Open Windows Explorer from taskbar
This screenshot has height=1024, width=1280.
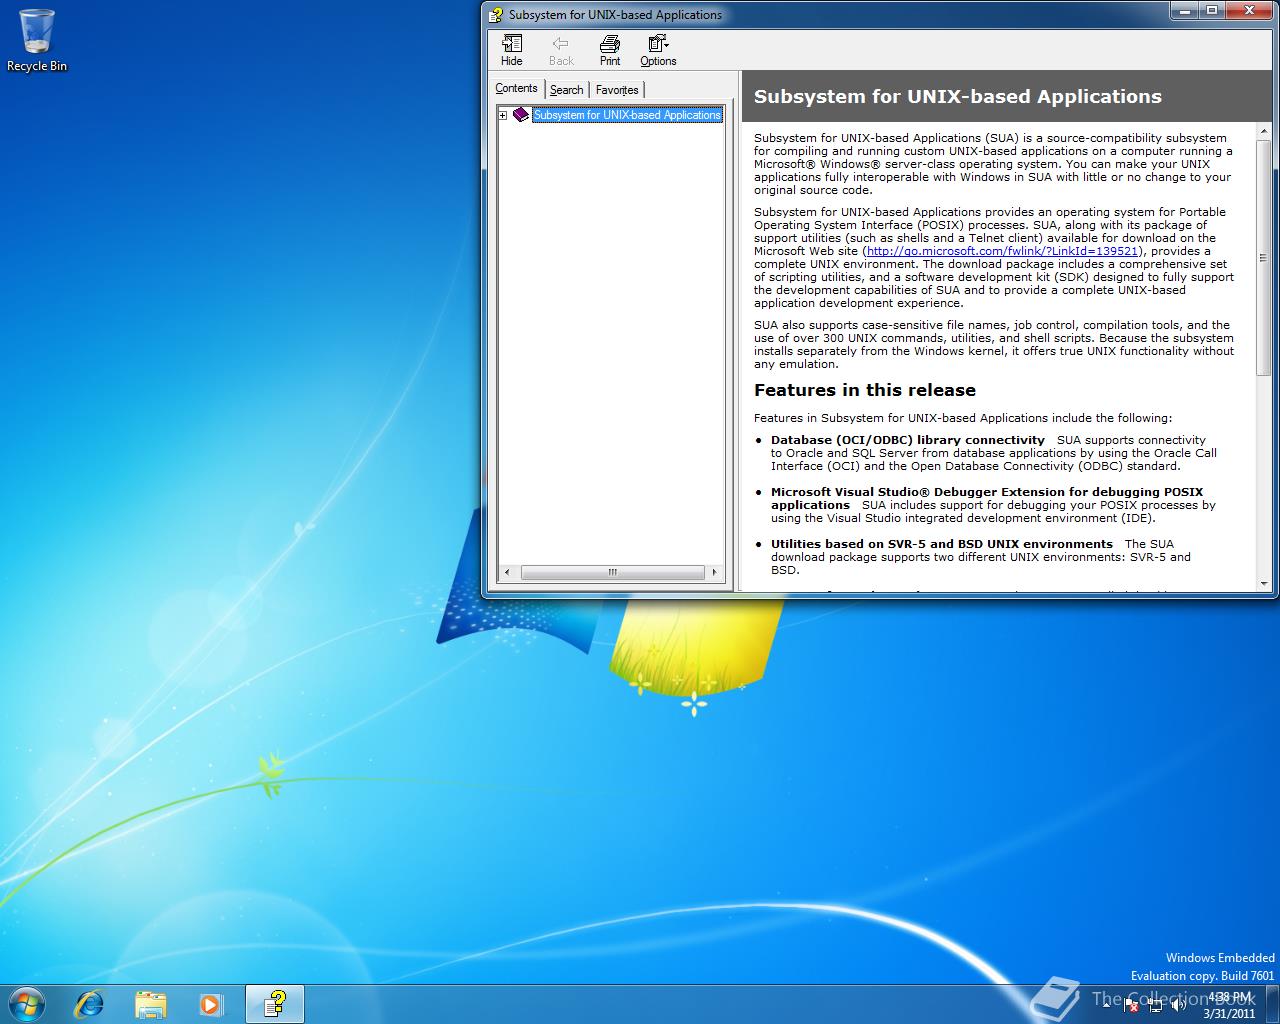coord(150,1004)
